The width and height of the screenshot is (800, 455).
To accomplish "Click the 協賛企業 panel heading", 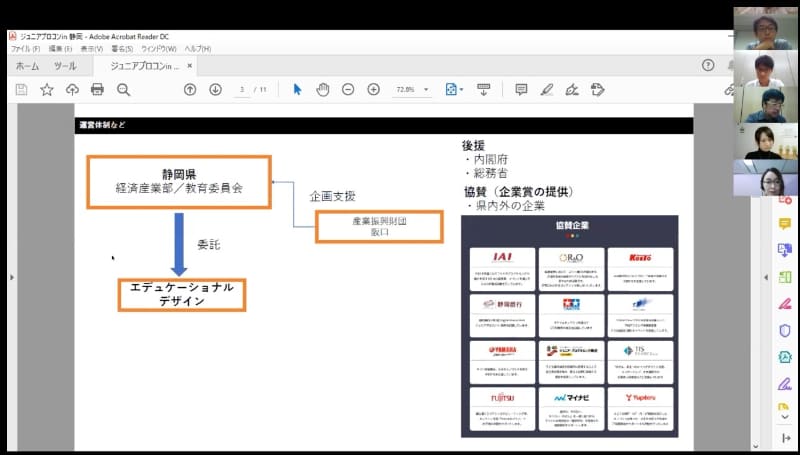I will point(572,225).
